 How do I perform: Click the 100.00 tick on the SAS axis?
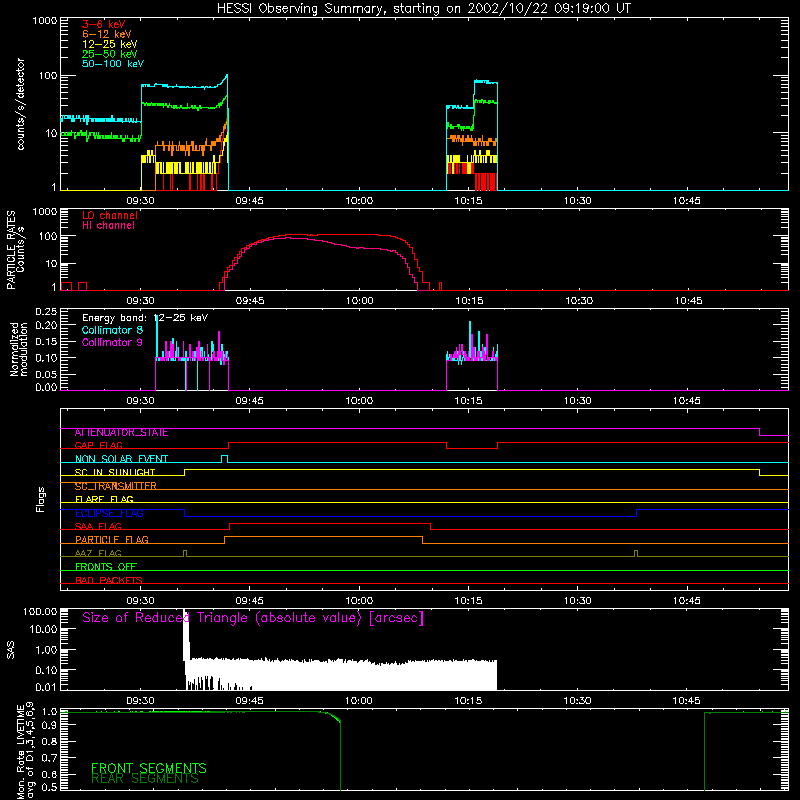pyautogui.click(x=40, y=612)
